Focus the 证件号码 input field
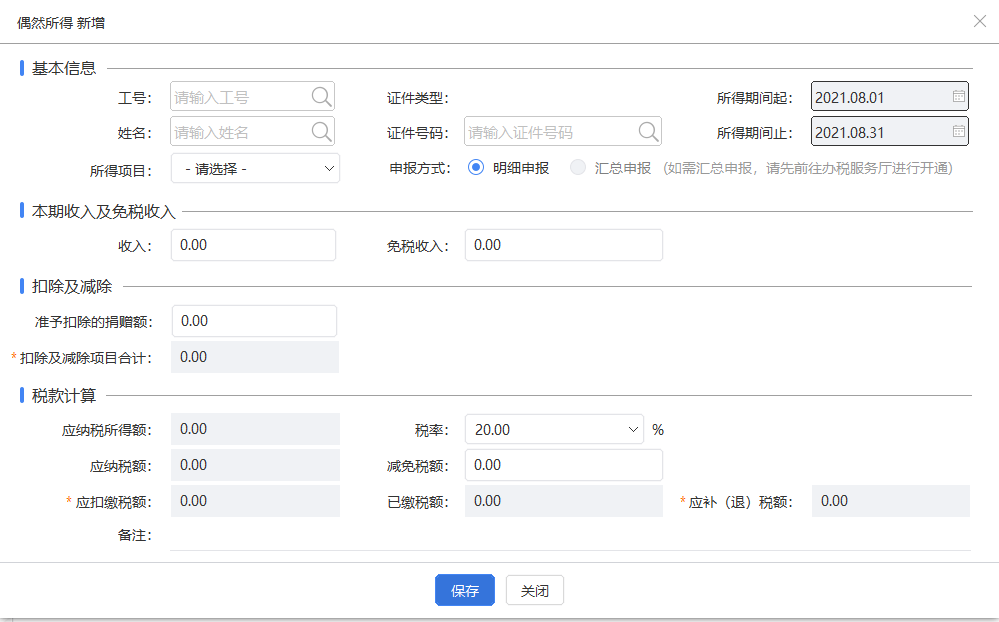The height and width of the screenshot is (622, 999). tap(563, 132)
